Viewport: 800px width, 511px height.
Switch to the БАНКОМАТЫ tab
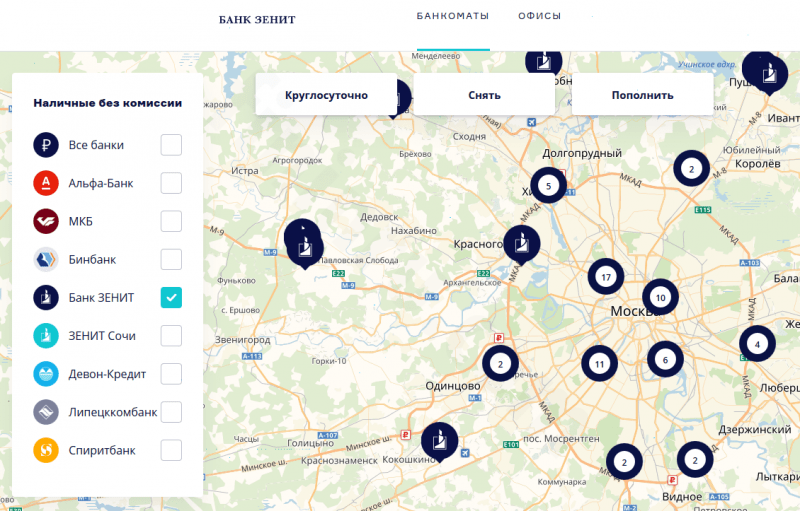tap(453, 16)
